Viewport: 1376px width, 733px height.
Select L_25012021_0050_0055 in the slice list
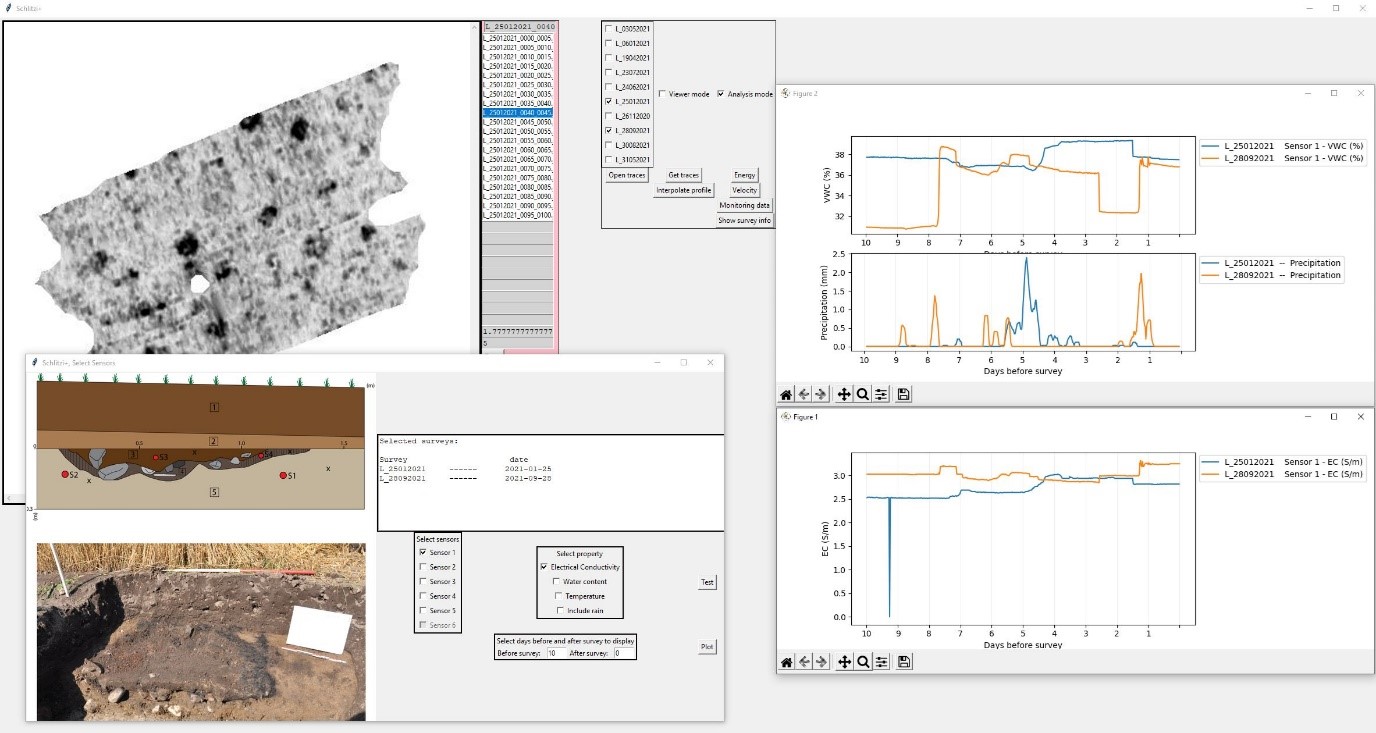coord(517,131)
